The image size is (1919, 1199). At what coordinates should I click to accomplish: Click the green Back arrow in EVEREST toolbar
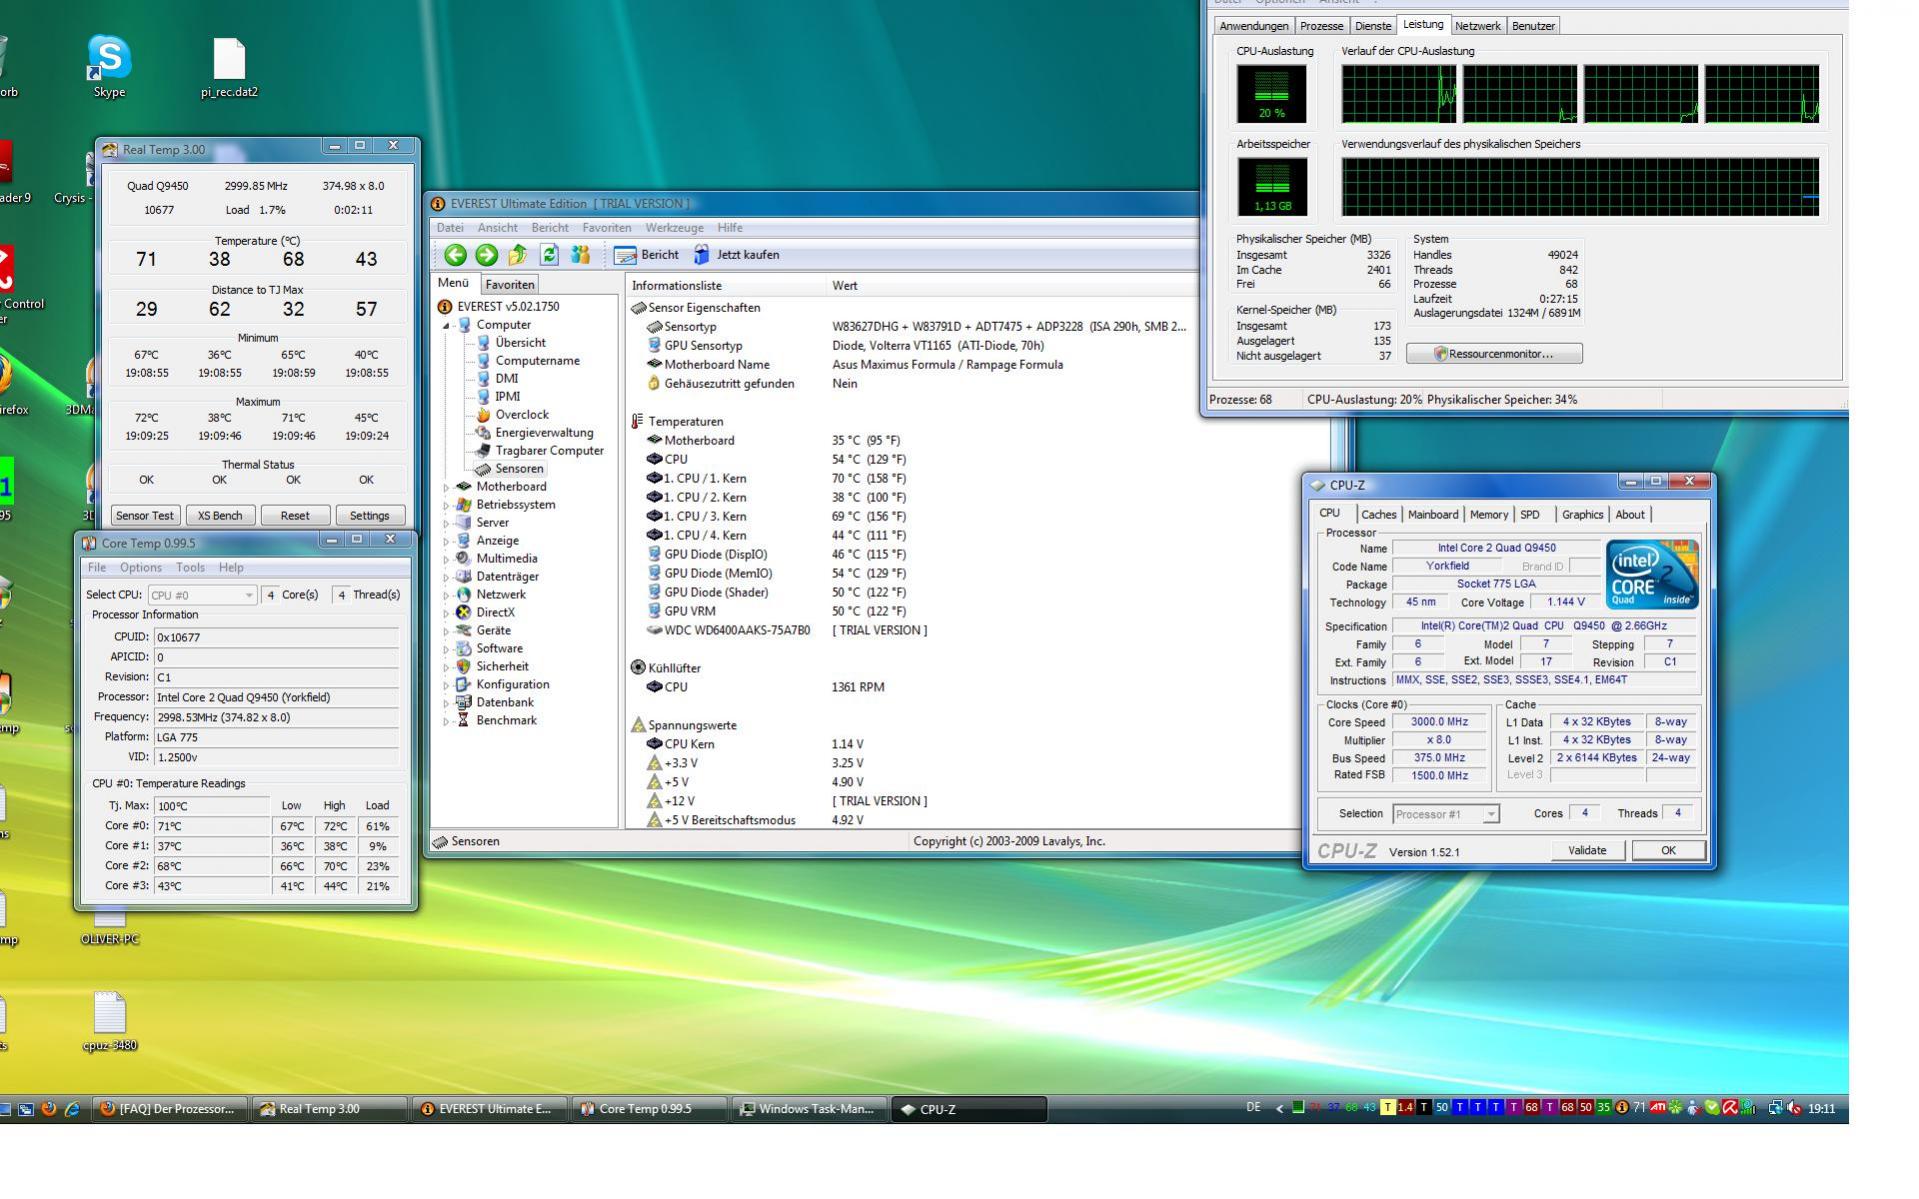coord(455,255)
